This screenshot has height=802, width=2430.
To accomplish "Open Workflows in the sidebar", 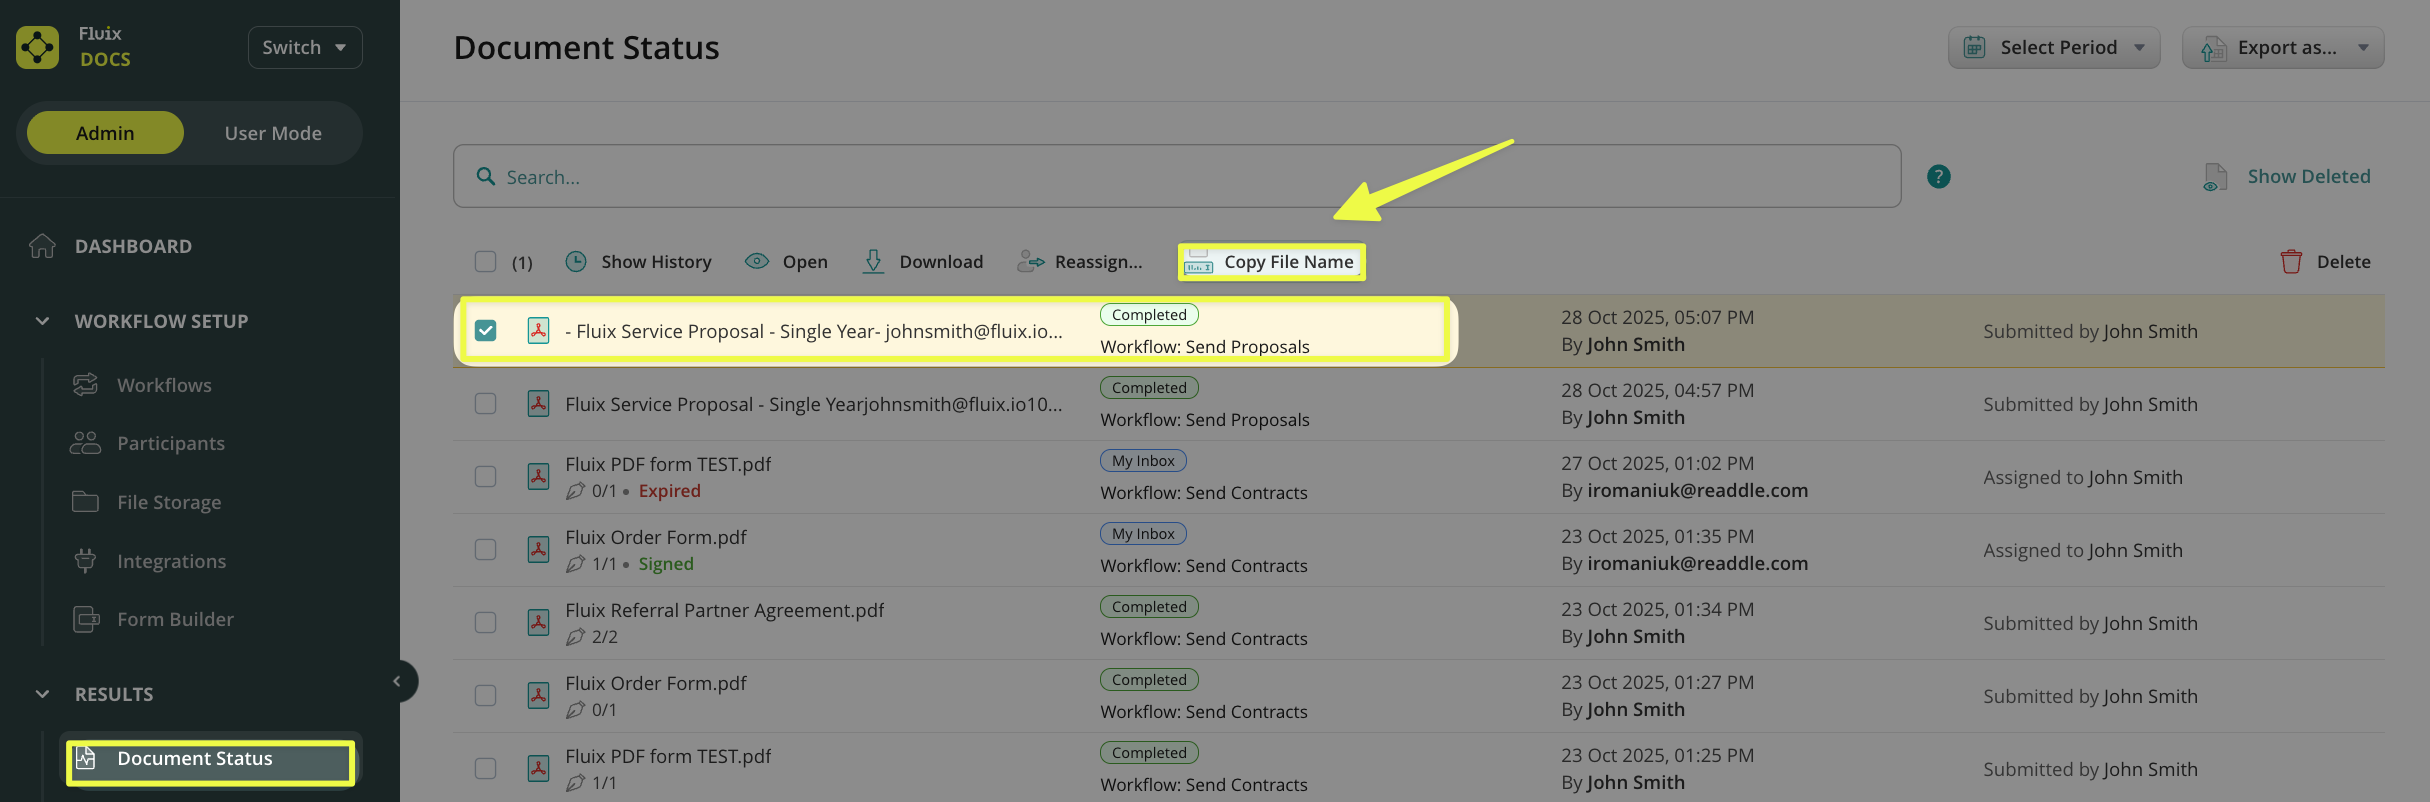I will (164, 385).
